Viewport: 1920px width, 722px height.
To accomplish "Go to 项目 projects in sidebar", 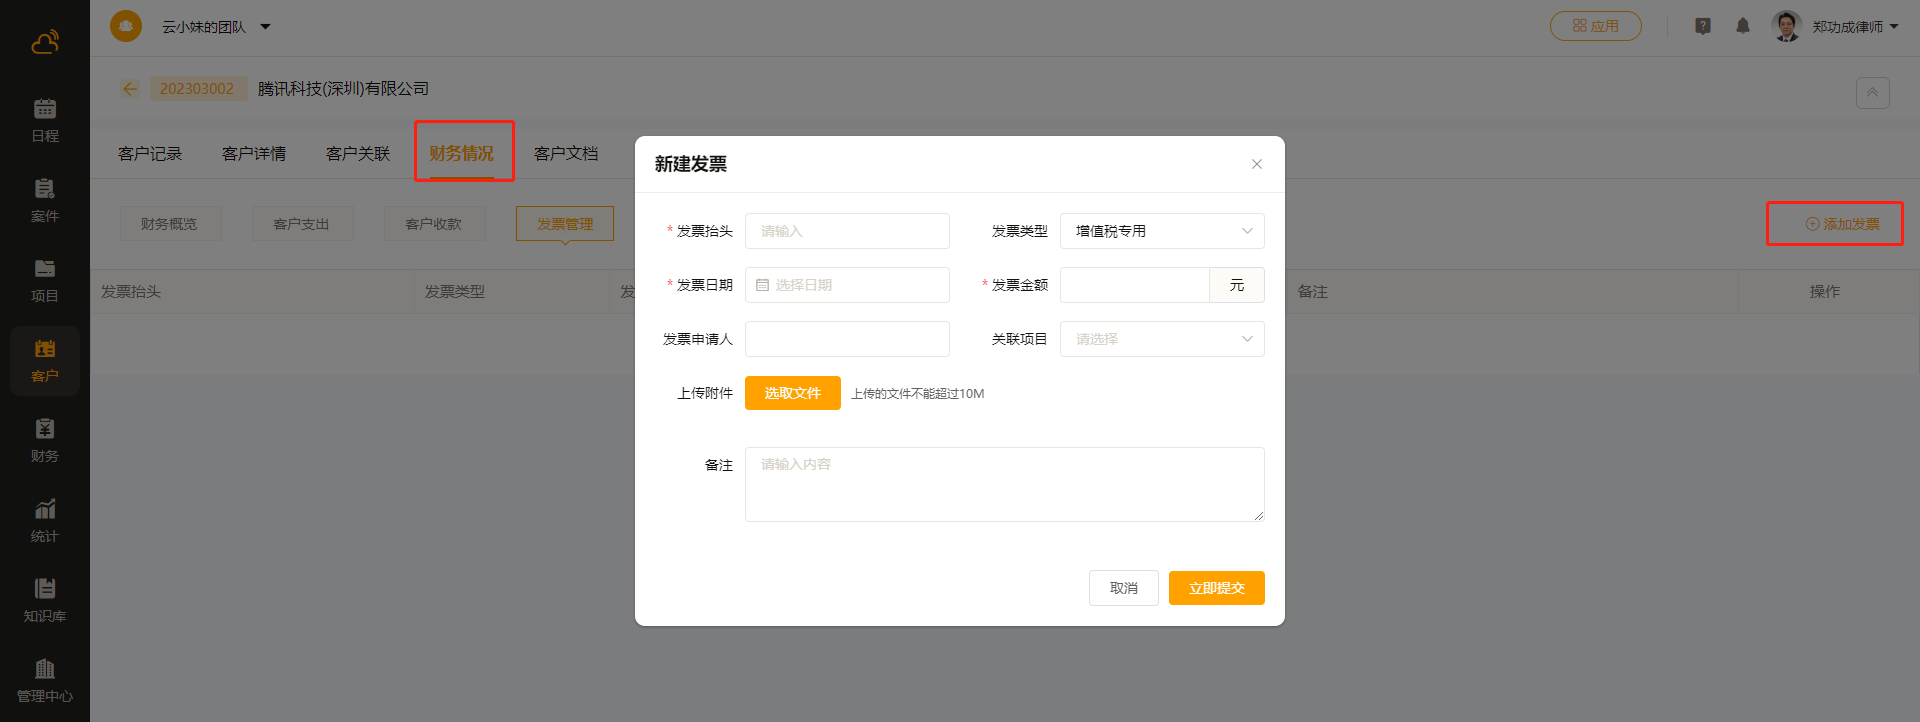I will pos(45,280).
